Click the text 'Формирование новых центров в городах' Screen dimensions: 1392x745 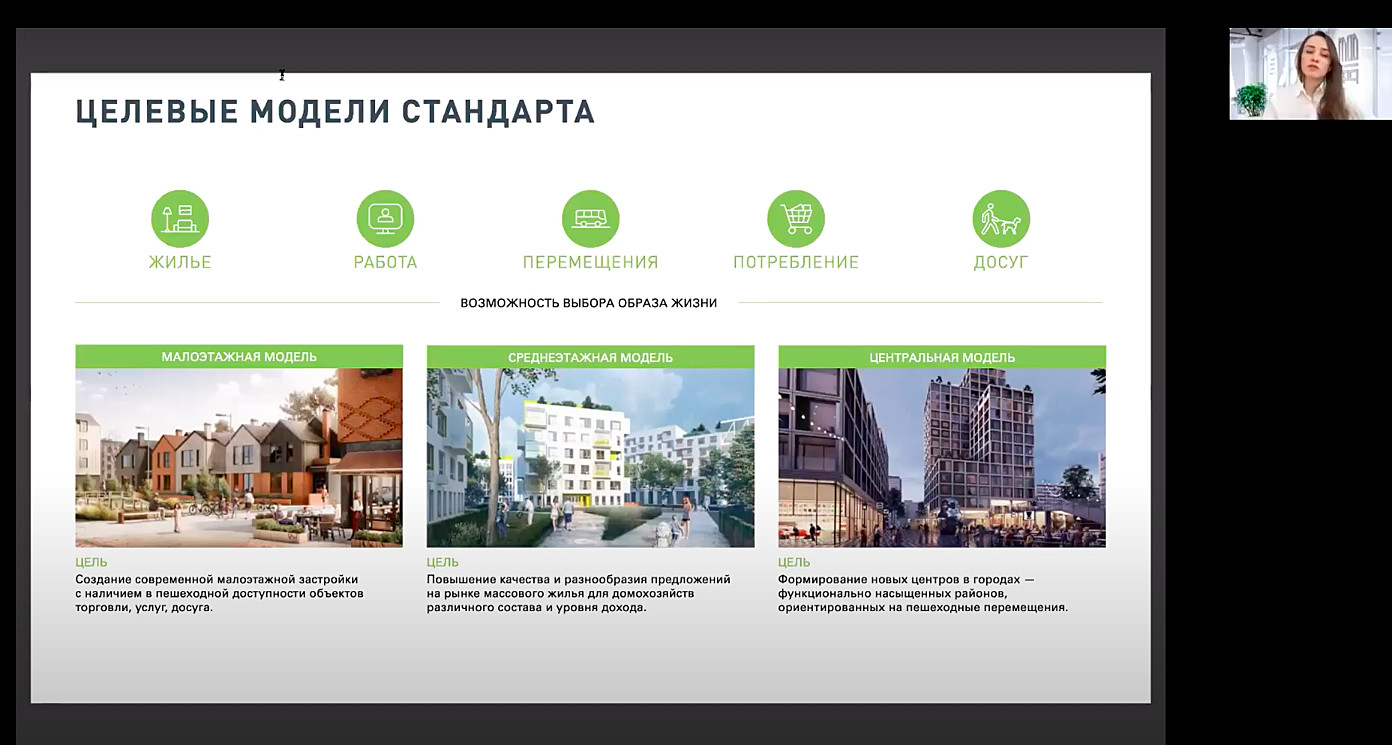pyautogui.click(x=900, y=580)
